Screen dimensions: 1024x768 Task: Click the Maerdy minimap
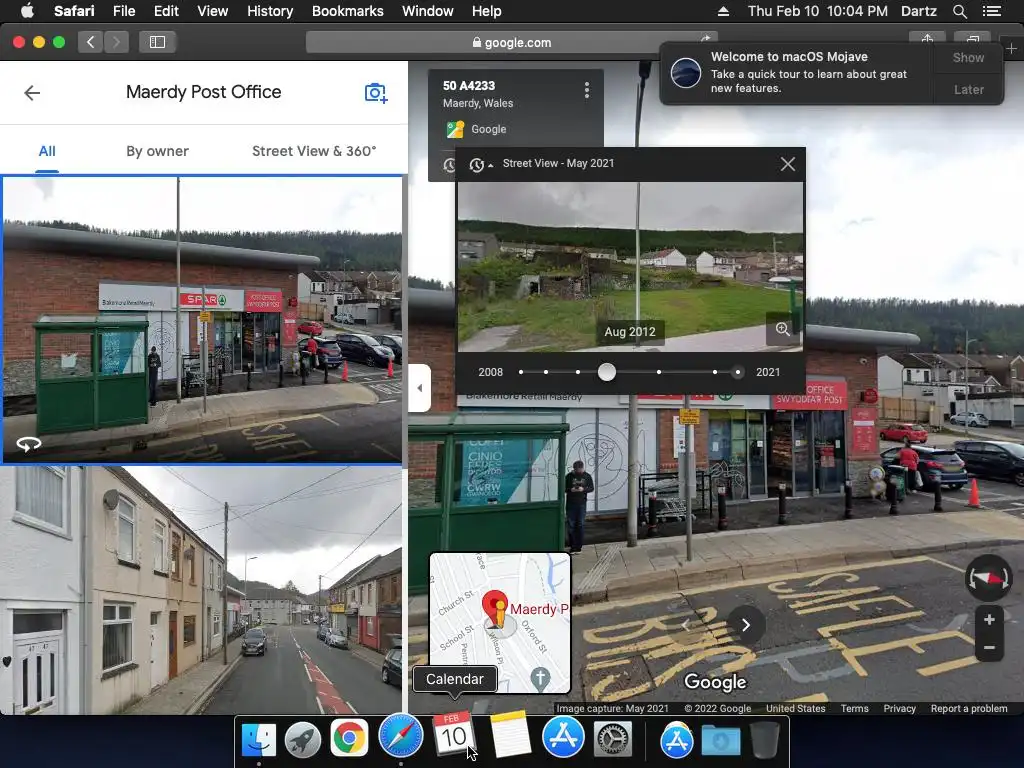pos(500,623)
